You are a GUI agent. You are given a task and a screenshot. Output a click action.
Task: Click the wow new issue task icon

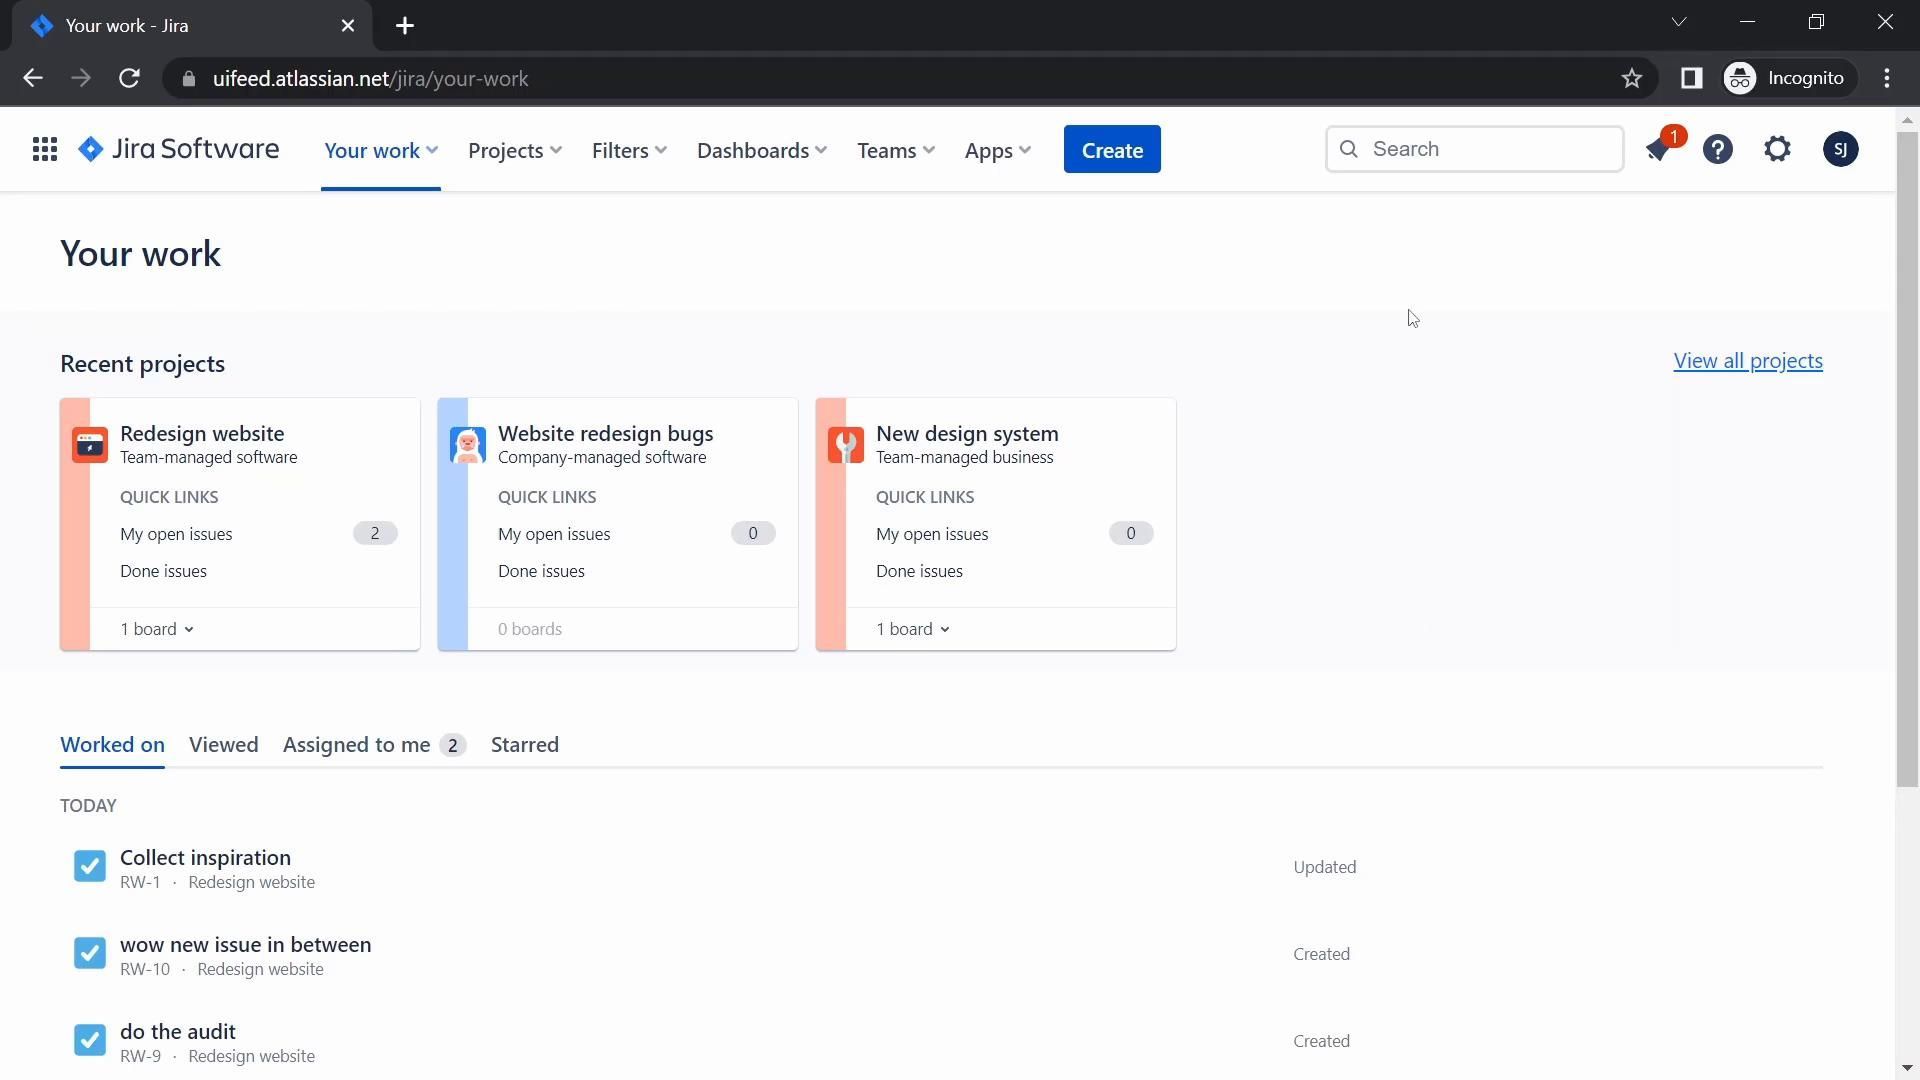pyautogui.click(x=90, y=953)
